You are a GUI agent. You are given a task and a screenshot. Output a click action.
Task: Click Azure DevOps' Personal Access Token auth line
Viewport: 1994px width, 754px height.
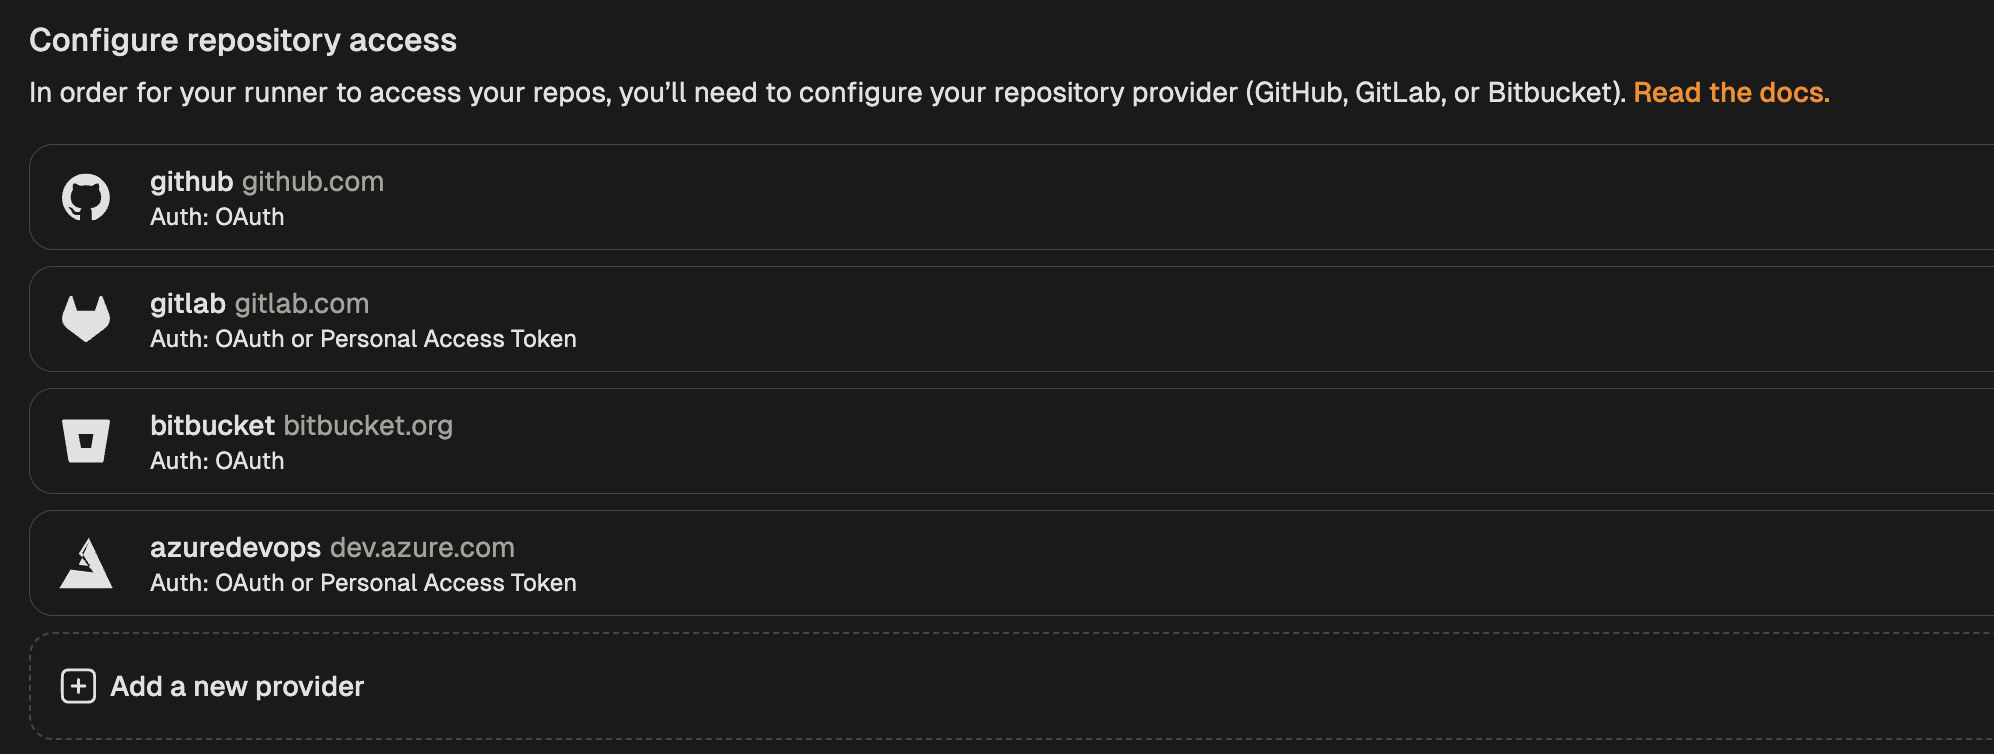click(363, 583)
